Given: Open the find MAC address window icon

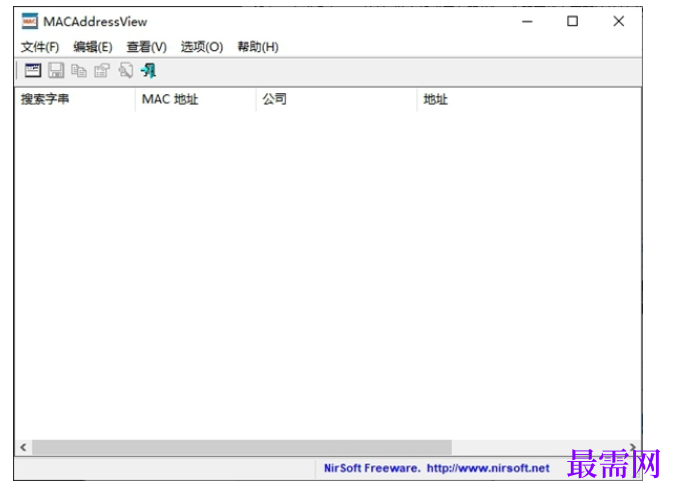Looking at the screenshot, I should 33,70.
